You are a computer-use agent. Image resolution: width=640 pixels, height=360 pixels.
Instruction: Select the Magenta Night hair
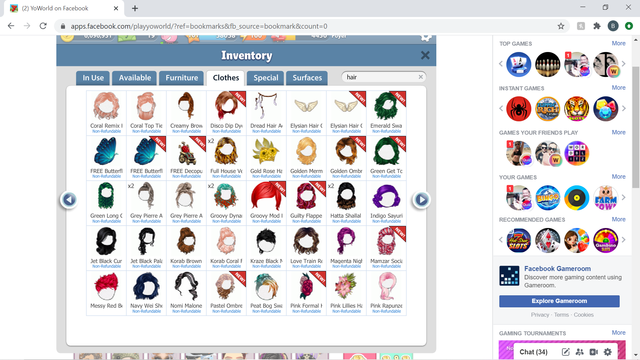(x=346, y=247)
